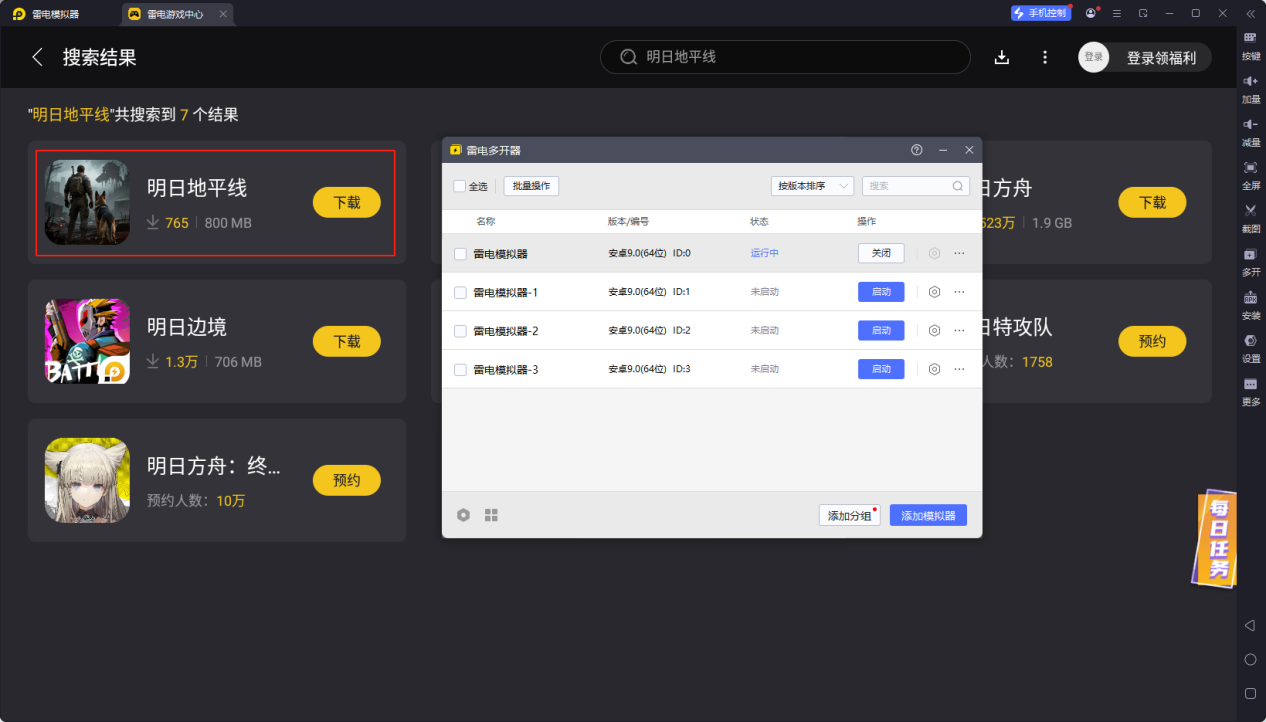Open emulator settings (设置) in the sidebar
Image resolution: width=1266 pixels, height=722 pixels.
tap(1250, 346)
